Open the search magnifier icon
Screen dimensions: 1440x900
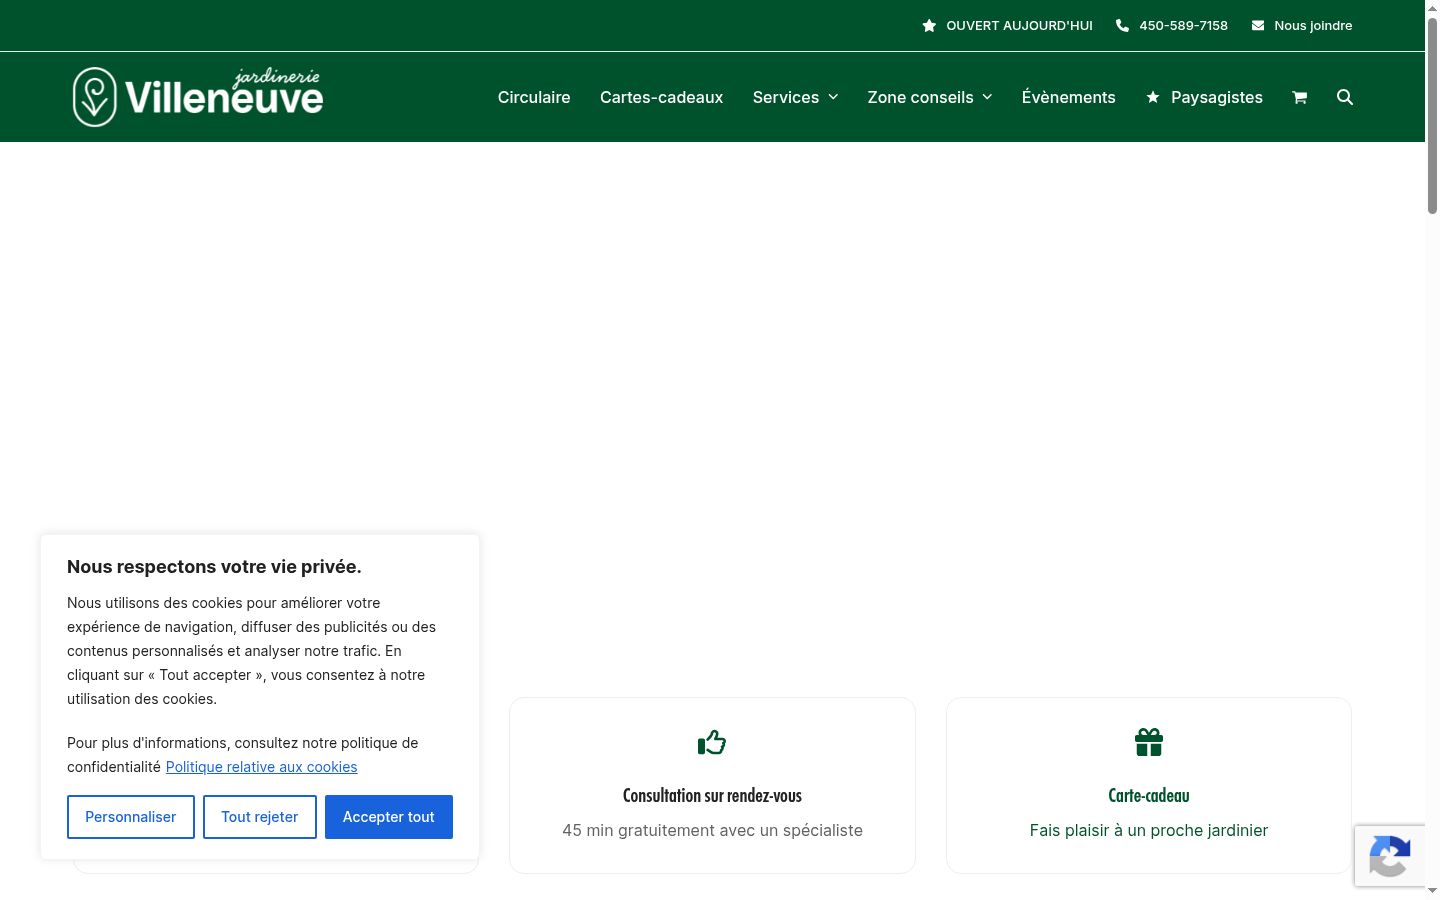click(x=1345, y=97)
